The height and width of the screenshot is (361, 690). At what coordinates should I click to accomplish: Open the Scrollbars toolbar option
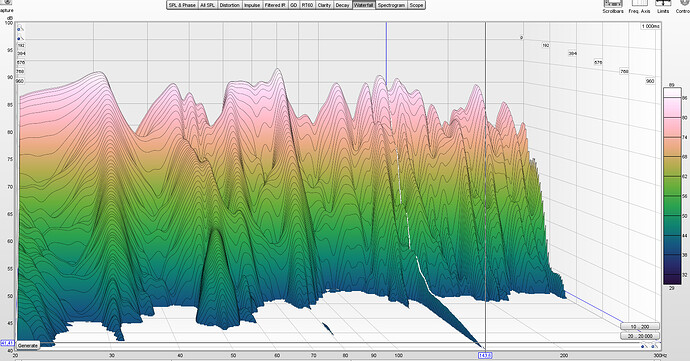tap(613, 6)
